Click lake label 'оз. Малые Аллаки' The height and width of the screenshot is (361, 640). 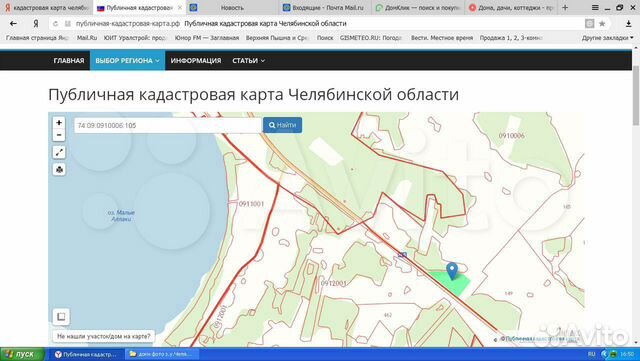(121, 216)
